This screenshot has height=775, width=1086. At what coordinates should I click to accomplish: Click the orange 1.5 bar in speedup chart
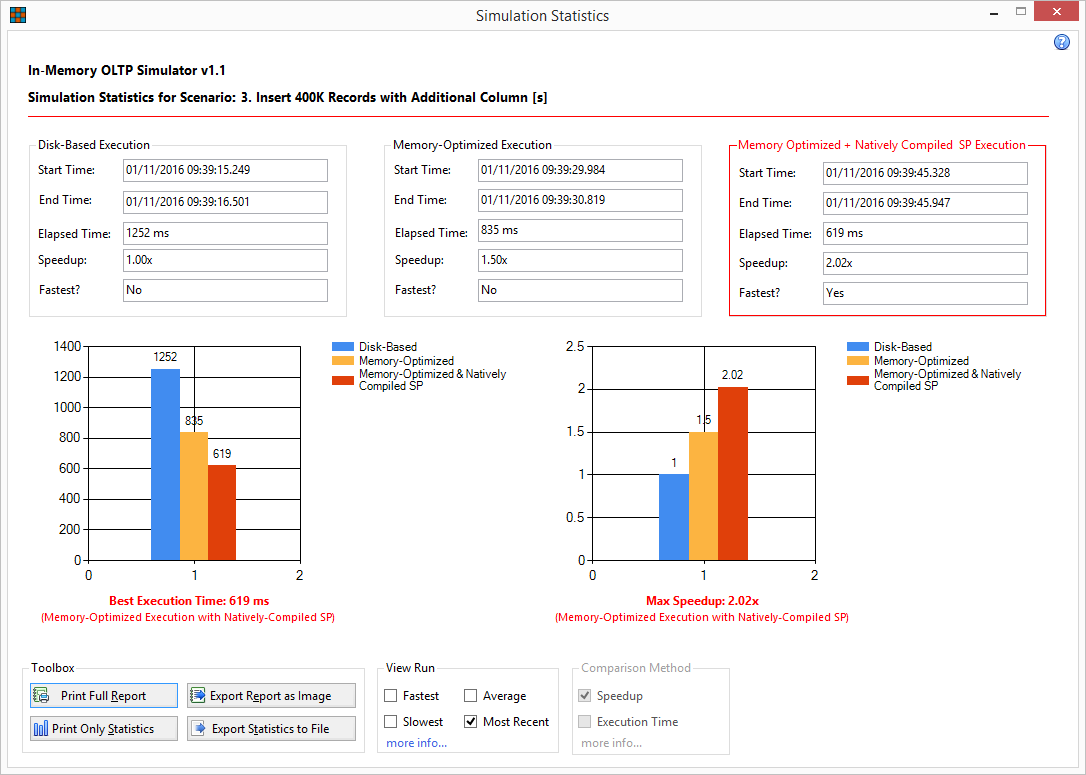click(704, 496)
